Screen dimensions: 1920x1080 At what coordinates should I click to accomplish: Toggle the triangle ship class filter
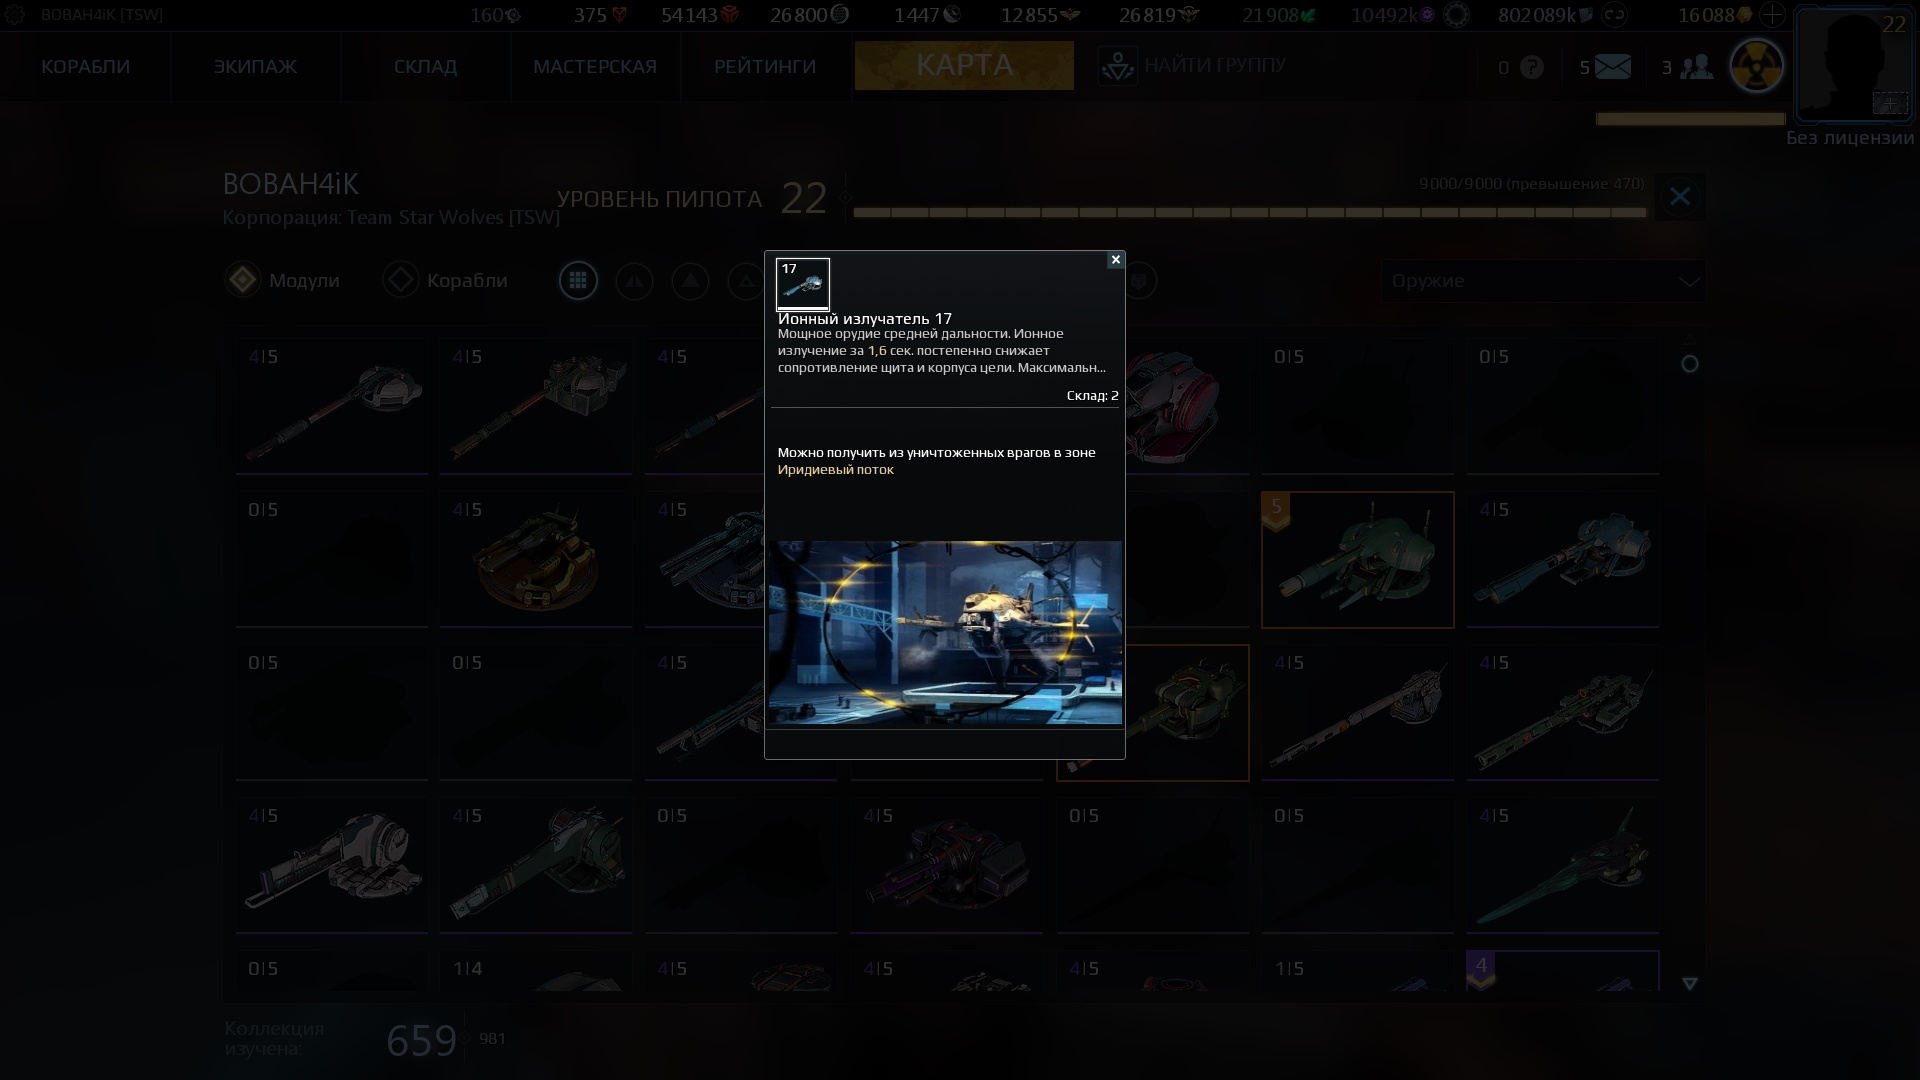(690, 281)
